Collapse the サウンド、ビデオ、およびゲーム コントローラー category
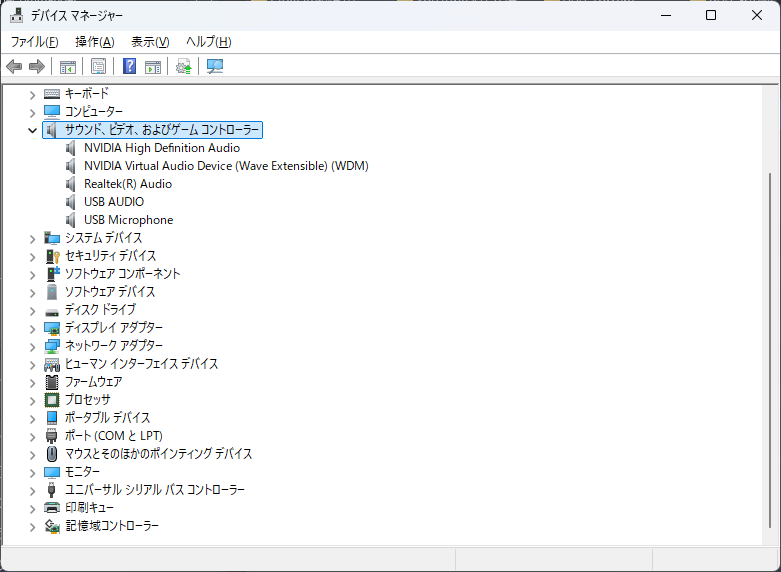 click(x=33, y=130)
